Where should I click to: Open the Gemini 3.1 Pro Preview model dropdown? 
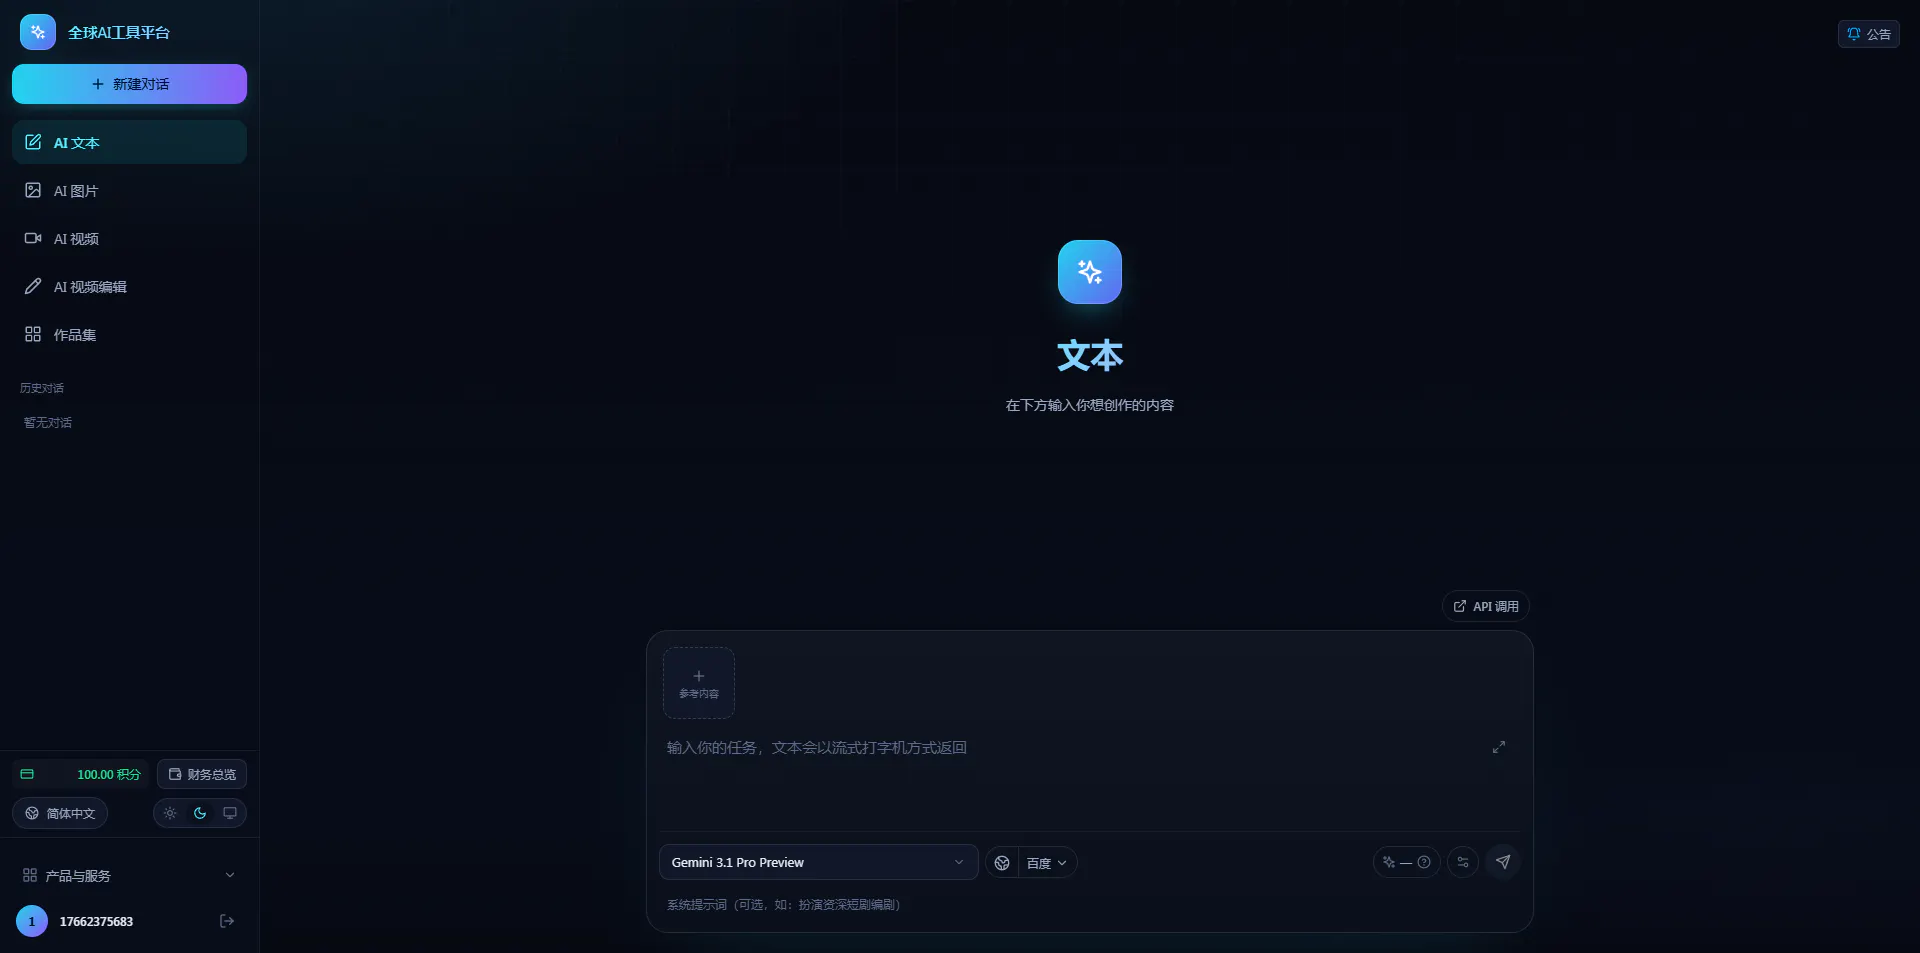point(818,862)
